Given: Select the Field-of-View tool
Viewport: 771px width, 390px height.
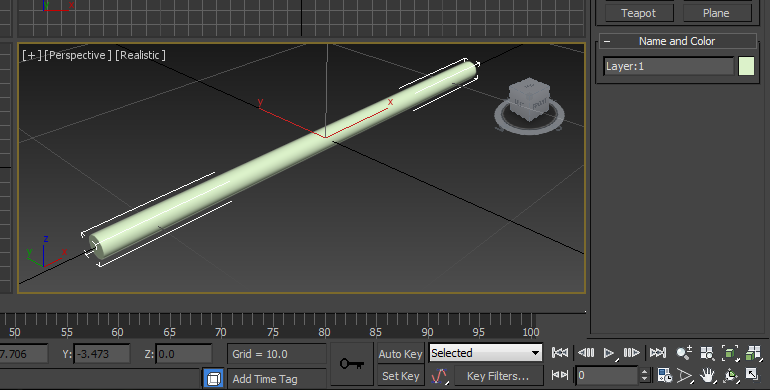Looking at the screenshot, I should pyautogui.click(x=684, y=376).
